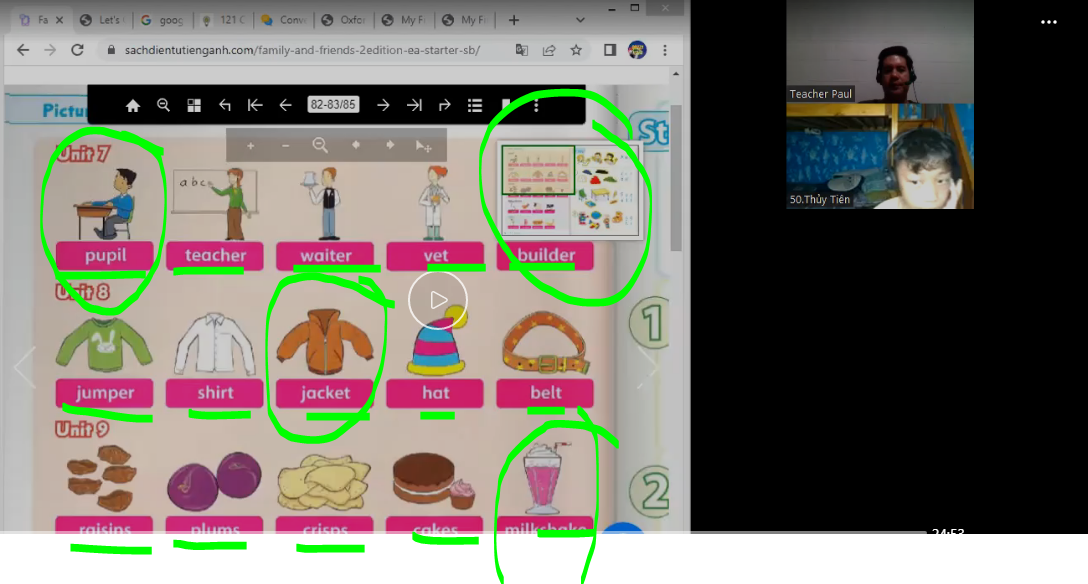The height and width of the screenshot is (584, 1088).
Task: Jump to the first page of the book
Action: (x=255, y=105)
